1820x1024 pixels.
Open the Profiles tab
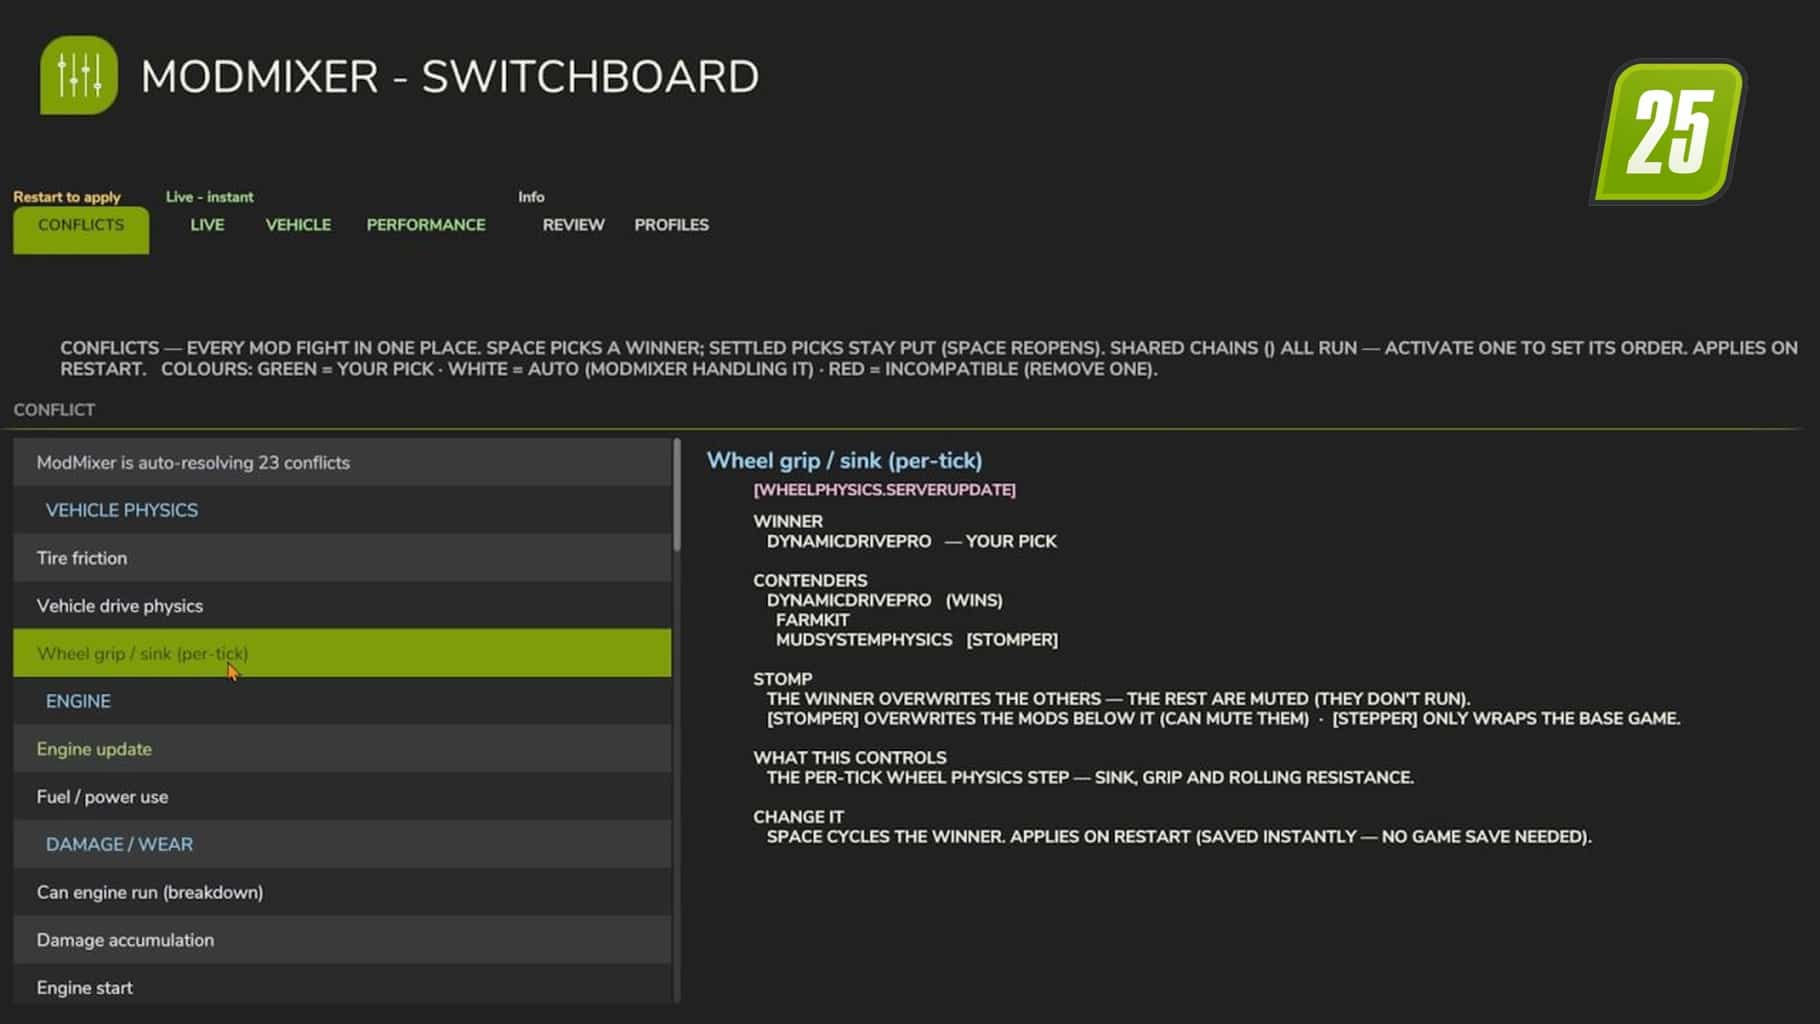(x=671, y=225)
